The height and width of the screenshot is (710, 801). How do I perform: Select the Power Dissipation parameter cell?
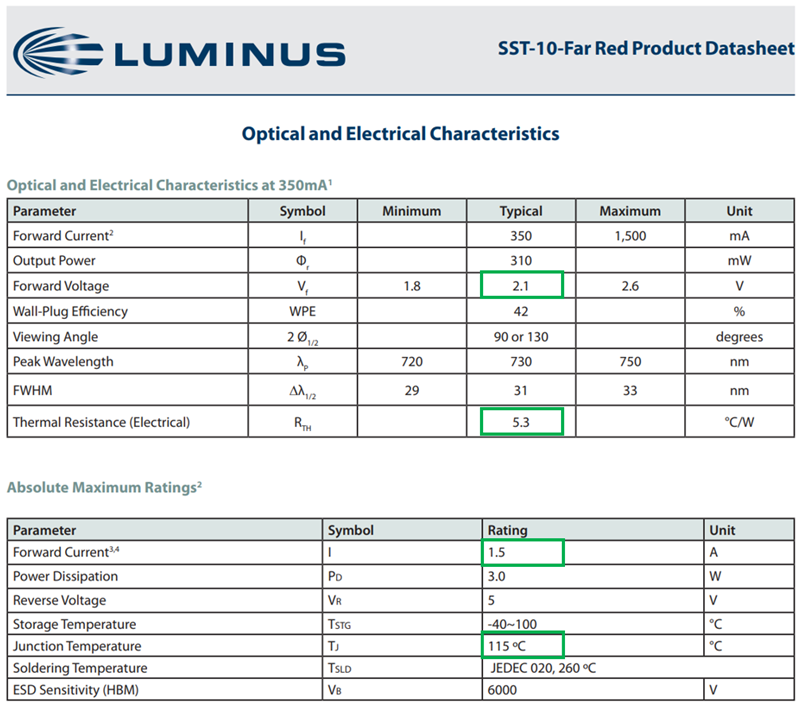click(x=65, y=576)
